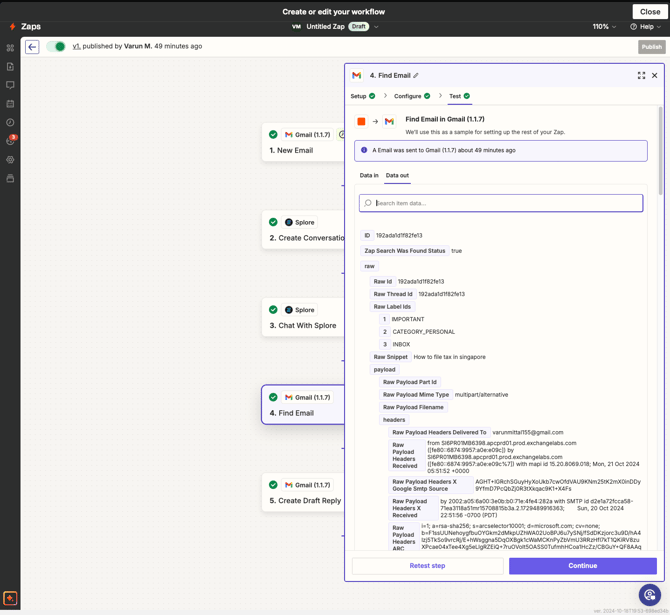Select step 5. Create Draft Reply card

point(303,492)
